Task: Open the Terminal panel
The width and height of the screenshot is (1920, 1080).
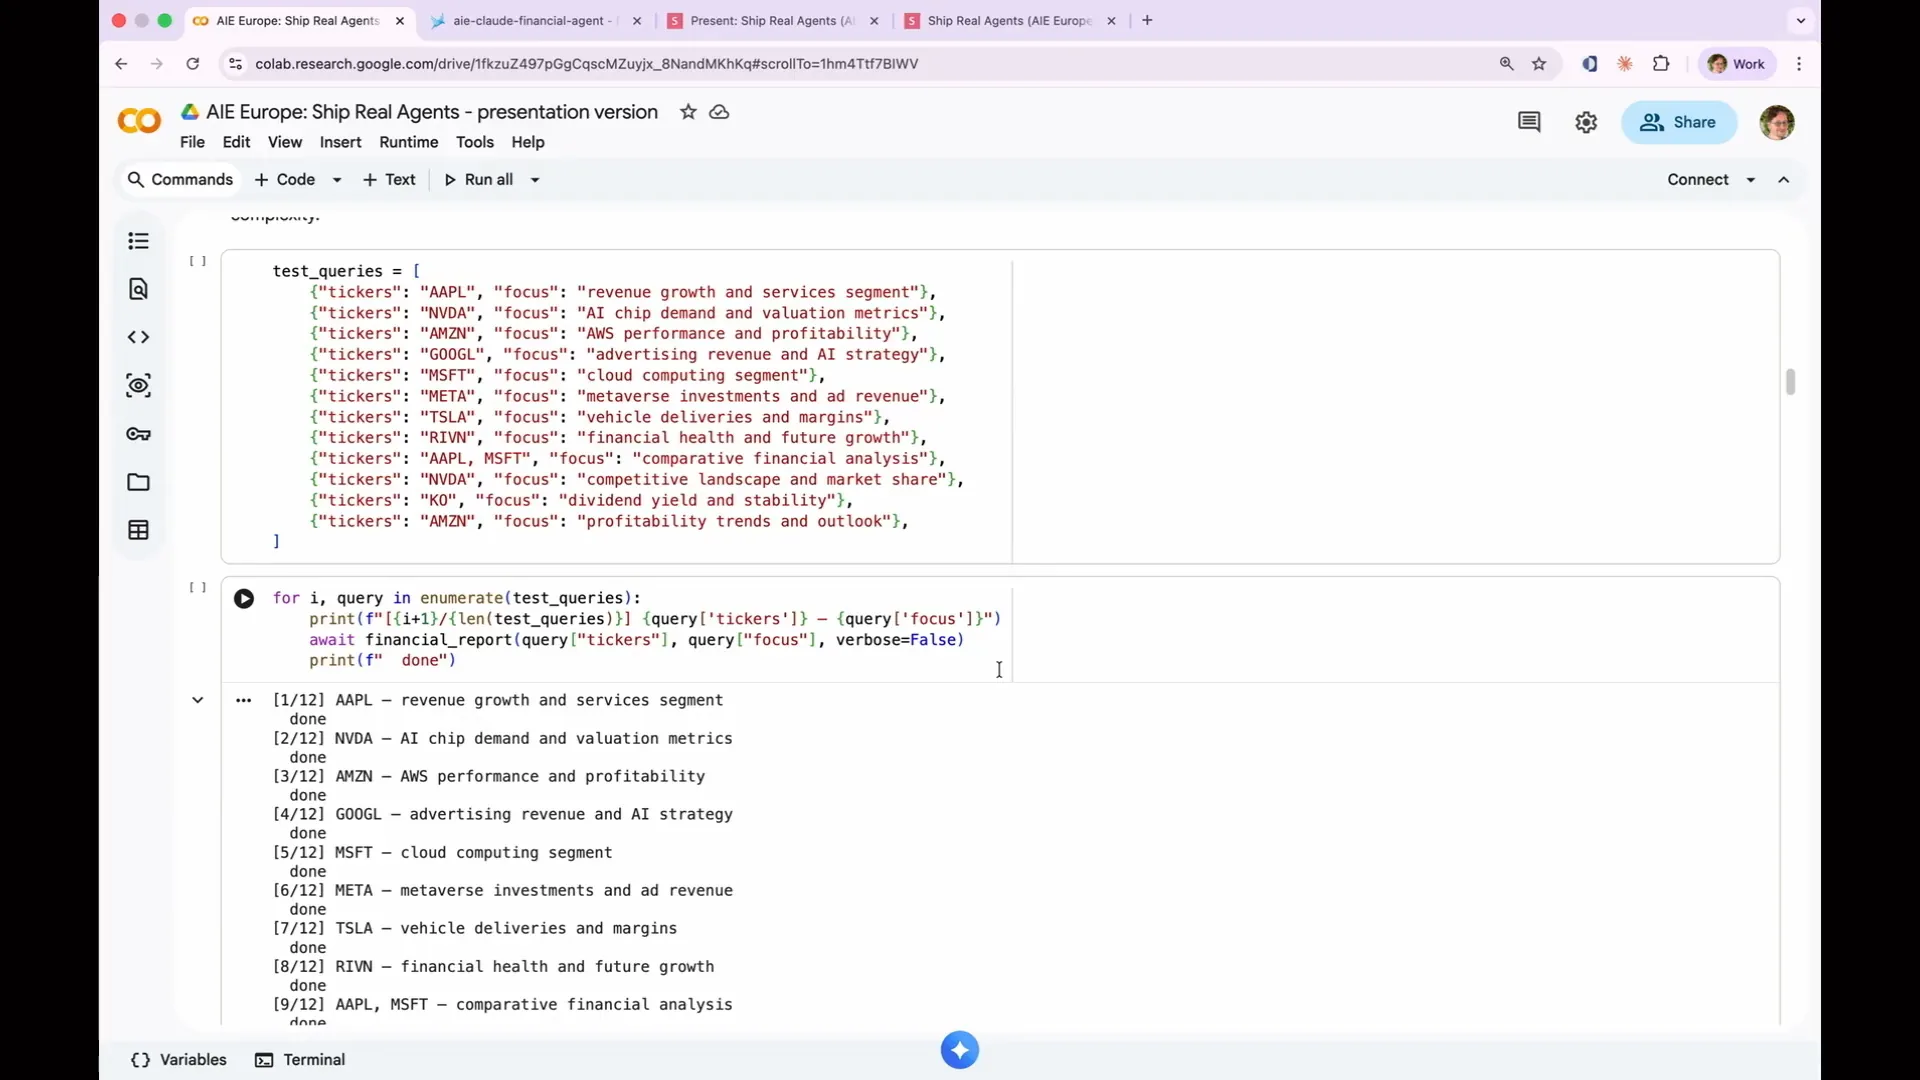Action: (300, 1060)
